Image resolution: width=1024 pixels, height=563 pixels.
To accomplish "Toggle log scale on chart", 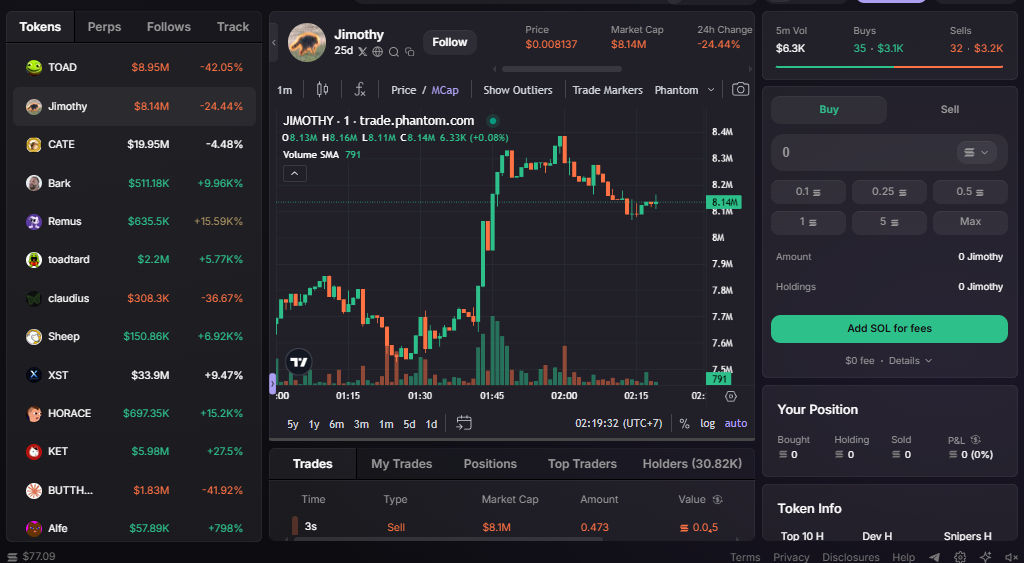I will pyautogui.click(x=707, y=424).
